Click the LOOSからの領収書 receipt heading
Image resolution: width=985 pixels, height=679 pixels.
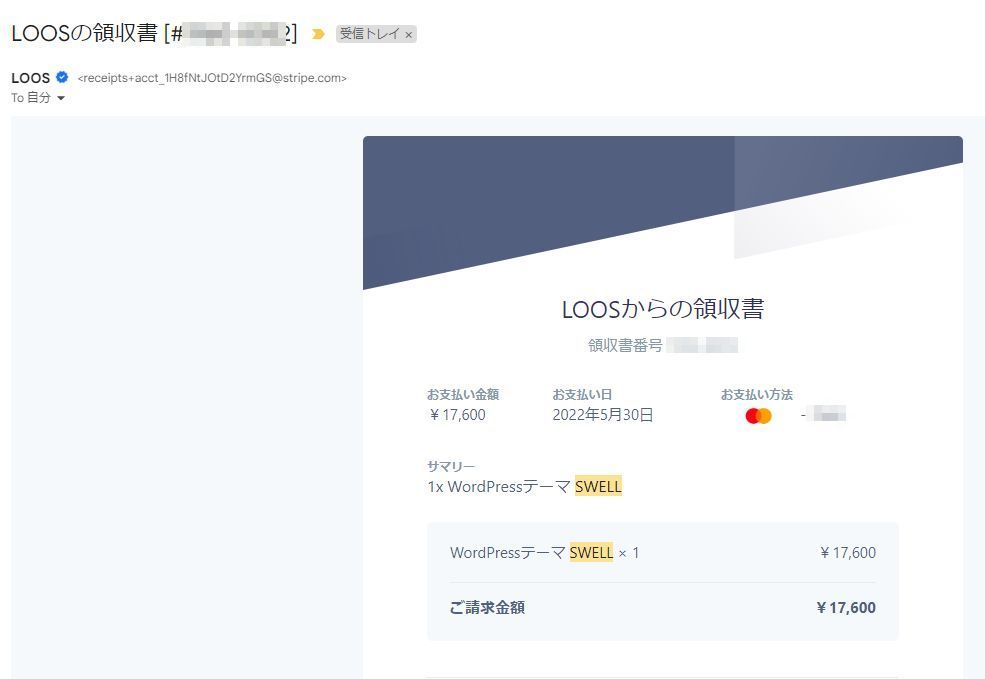click(x=662, y=309)
